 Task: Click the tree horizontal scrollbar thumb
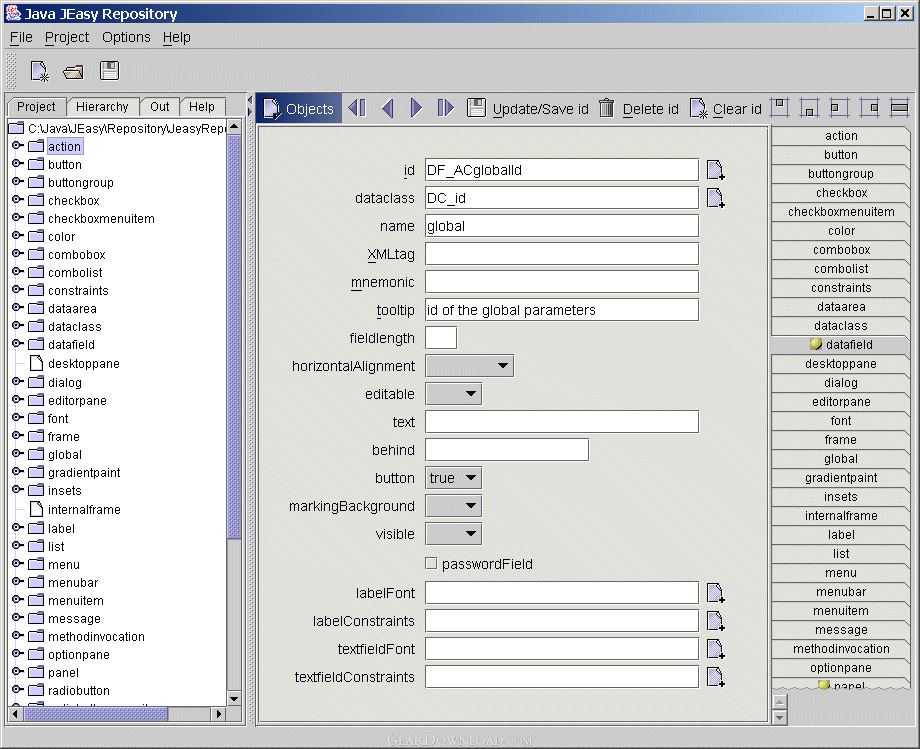pos(96,714)
